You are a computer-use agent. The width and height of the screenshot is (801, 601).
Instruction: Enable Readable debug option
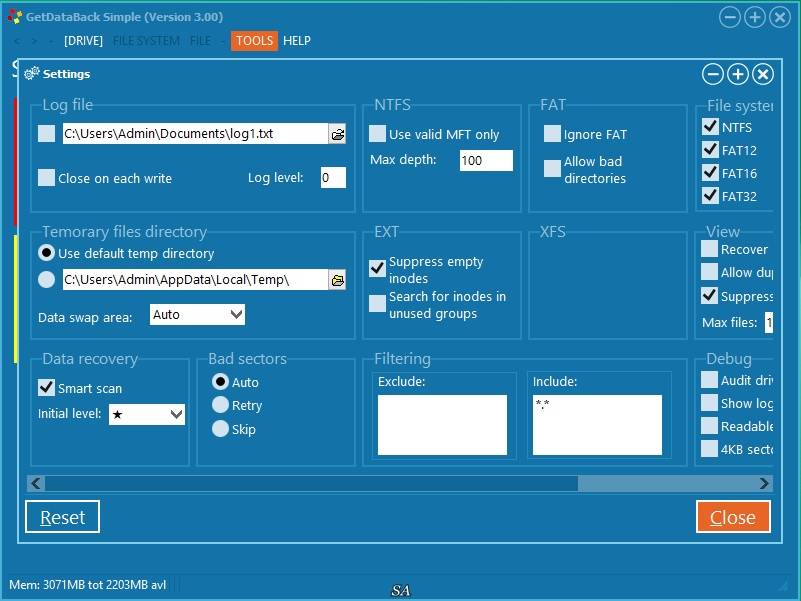709,426
